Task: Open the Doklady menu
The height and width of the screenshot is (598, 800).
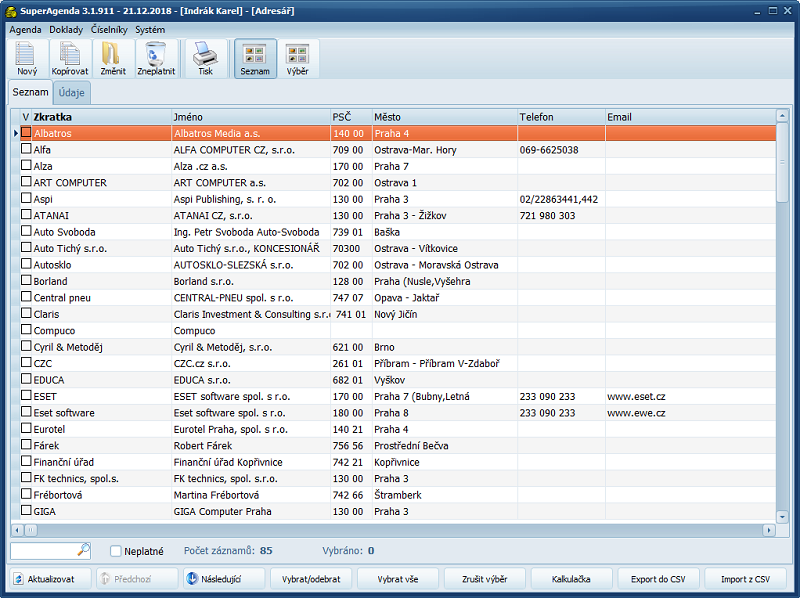Action: tap(66, 30)
